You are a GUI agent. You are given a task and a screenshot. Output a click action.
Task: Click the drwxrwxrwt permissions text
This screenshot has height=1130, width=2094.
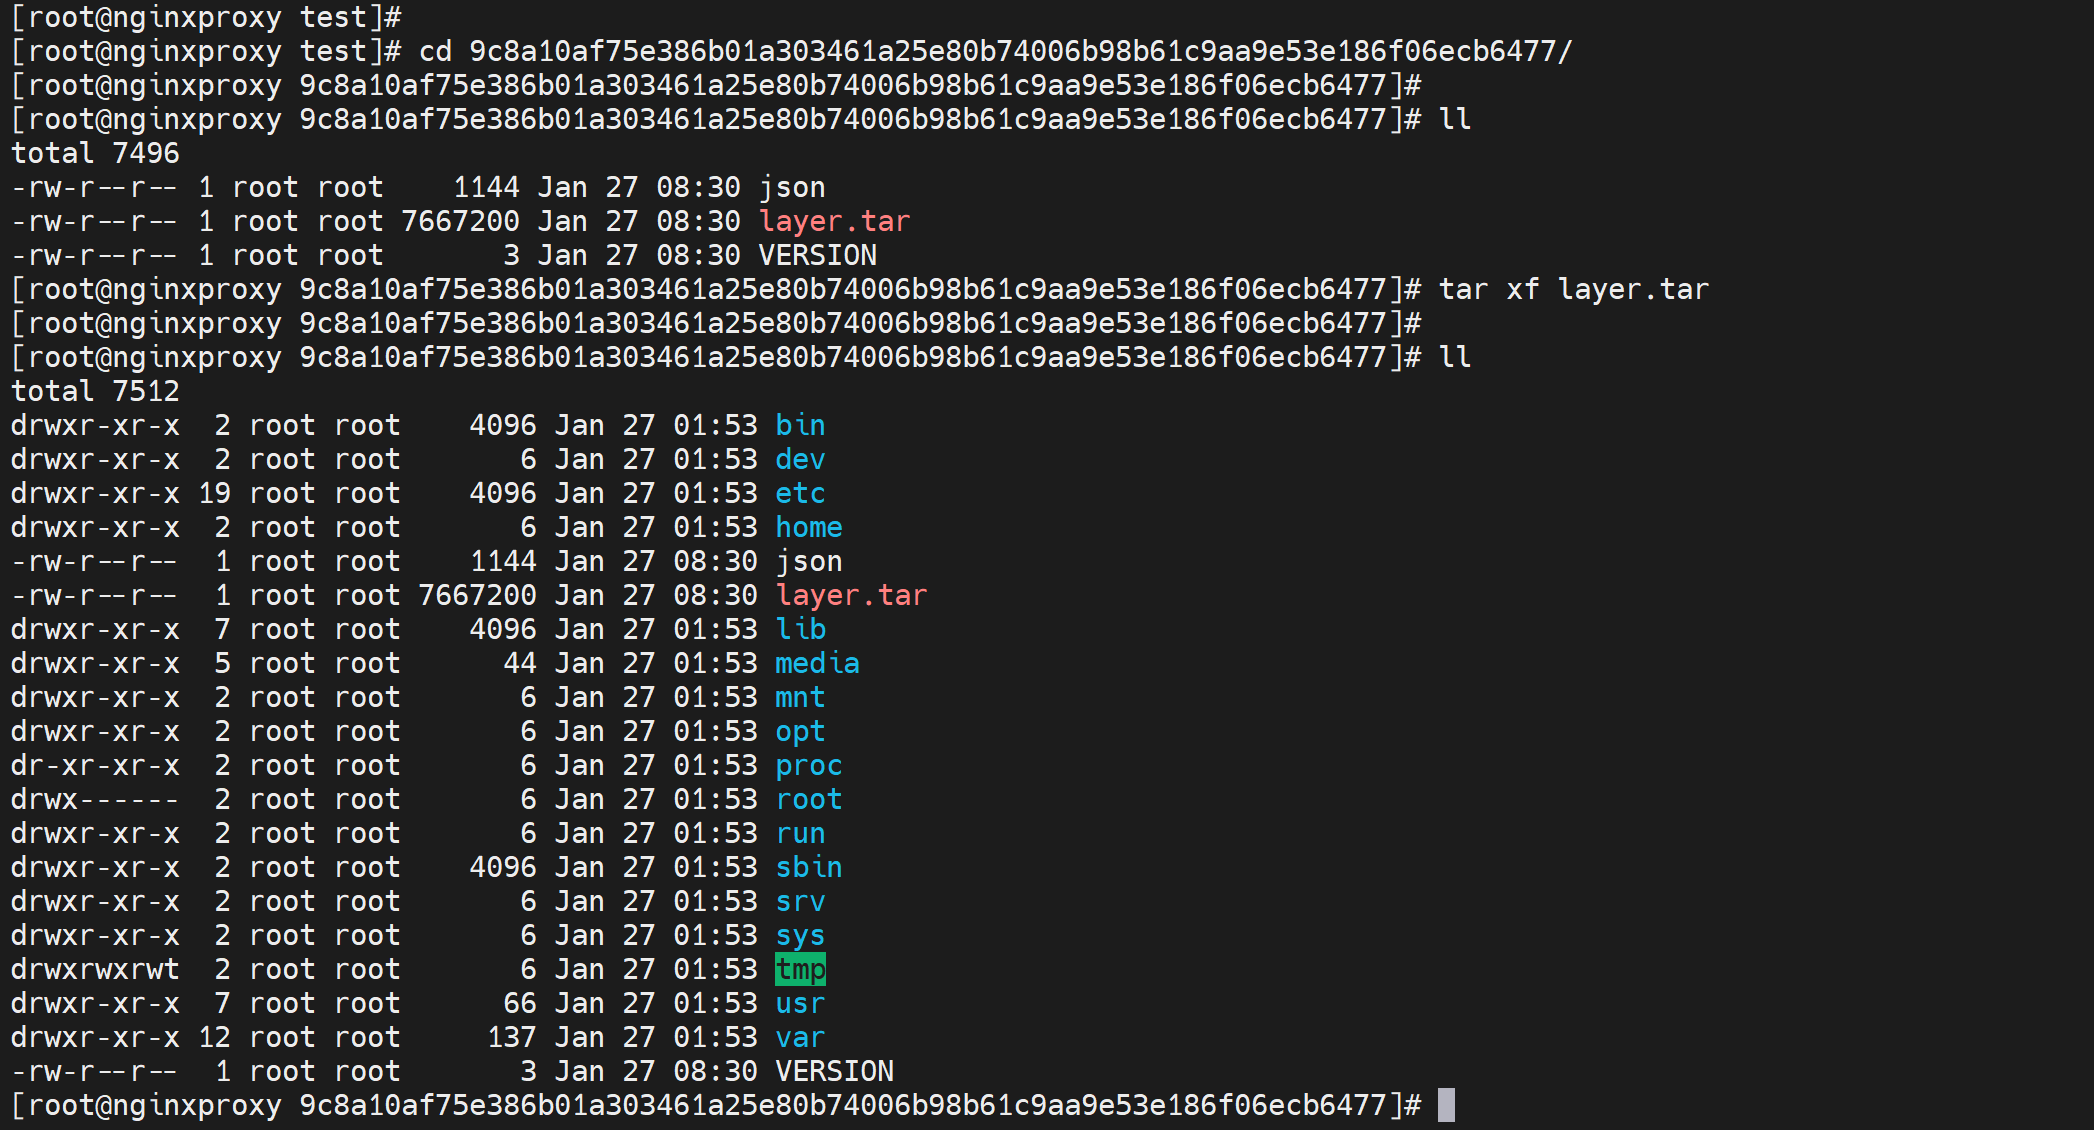coord(95,969)
